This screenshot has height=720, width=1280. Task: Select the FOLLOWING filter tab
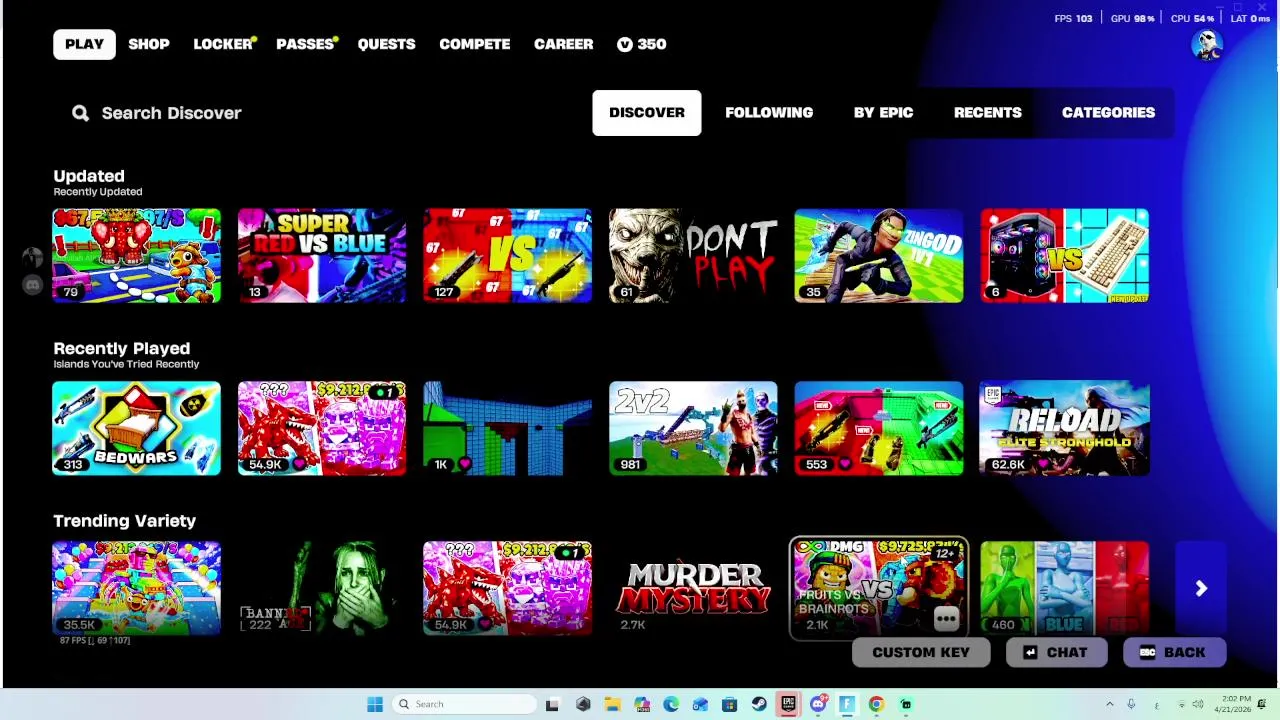point(769,112)
